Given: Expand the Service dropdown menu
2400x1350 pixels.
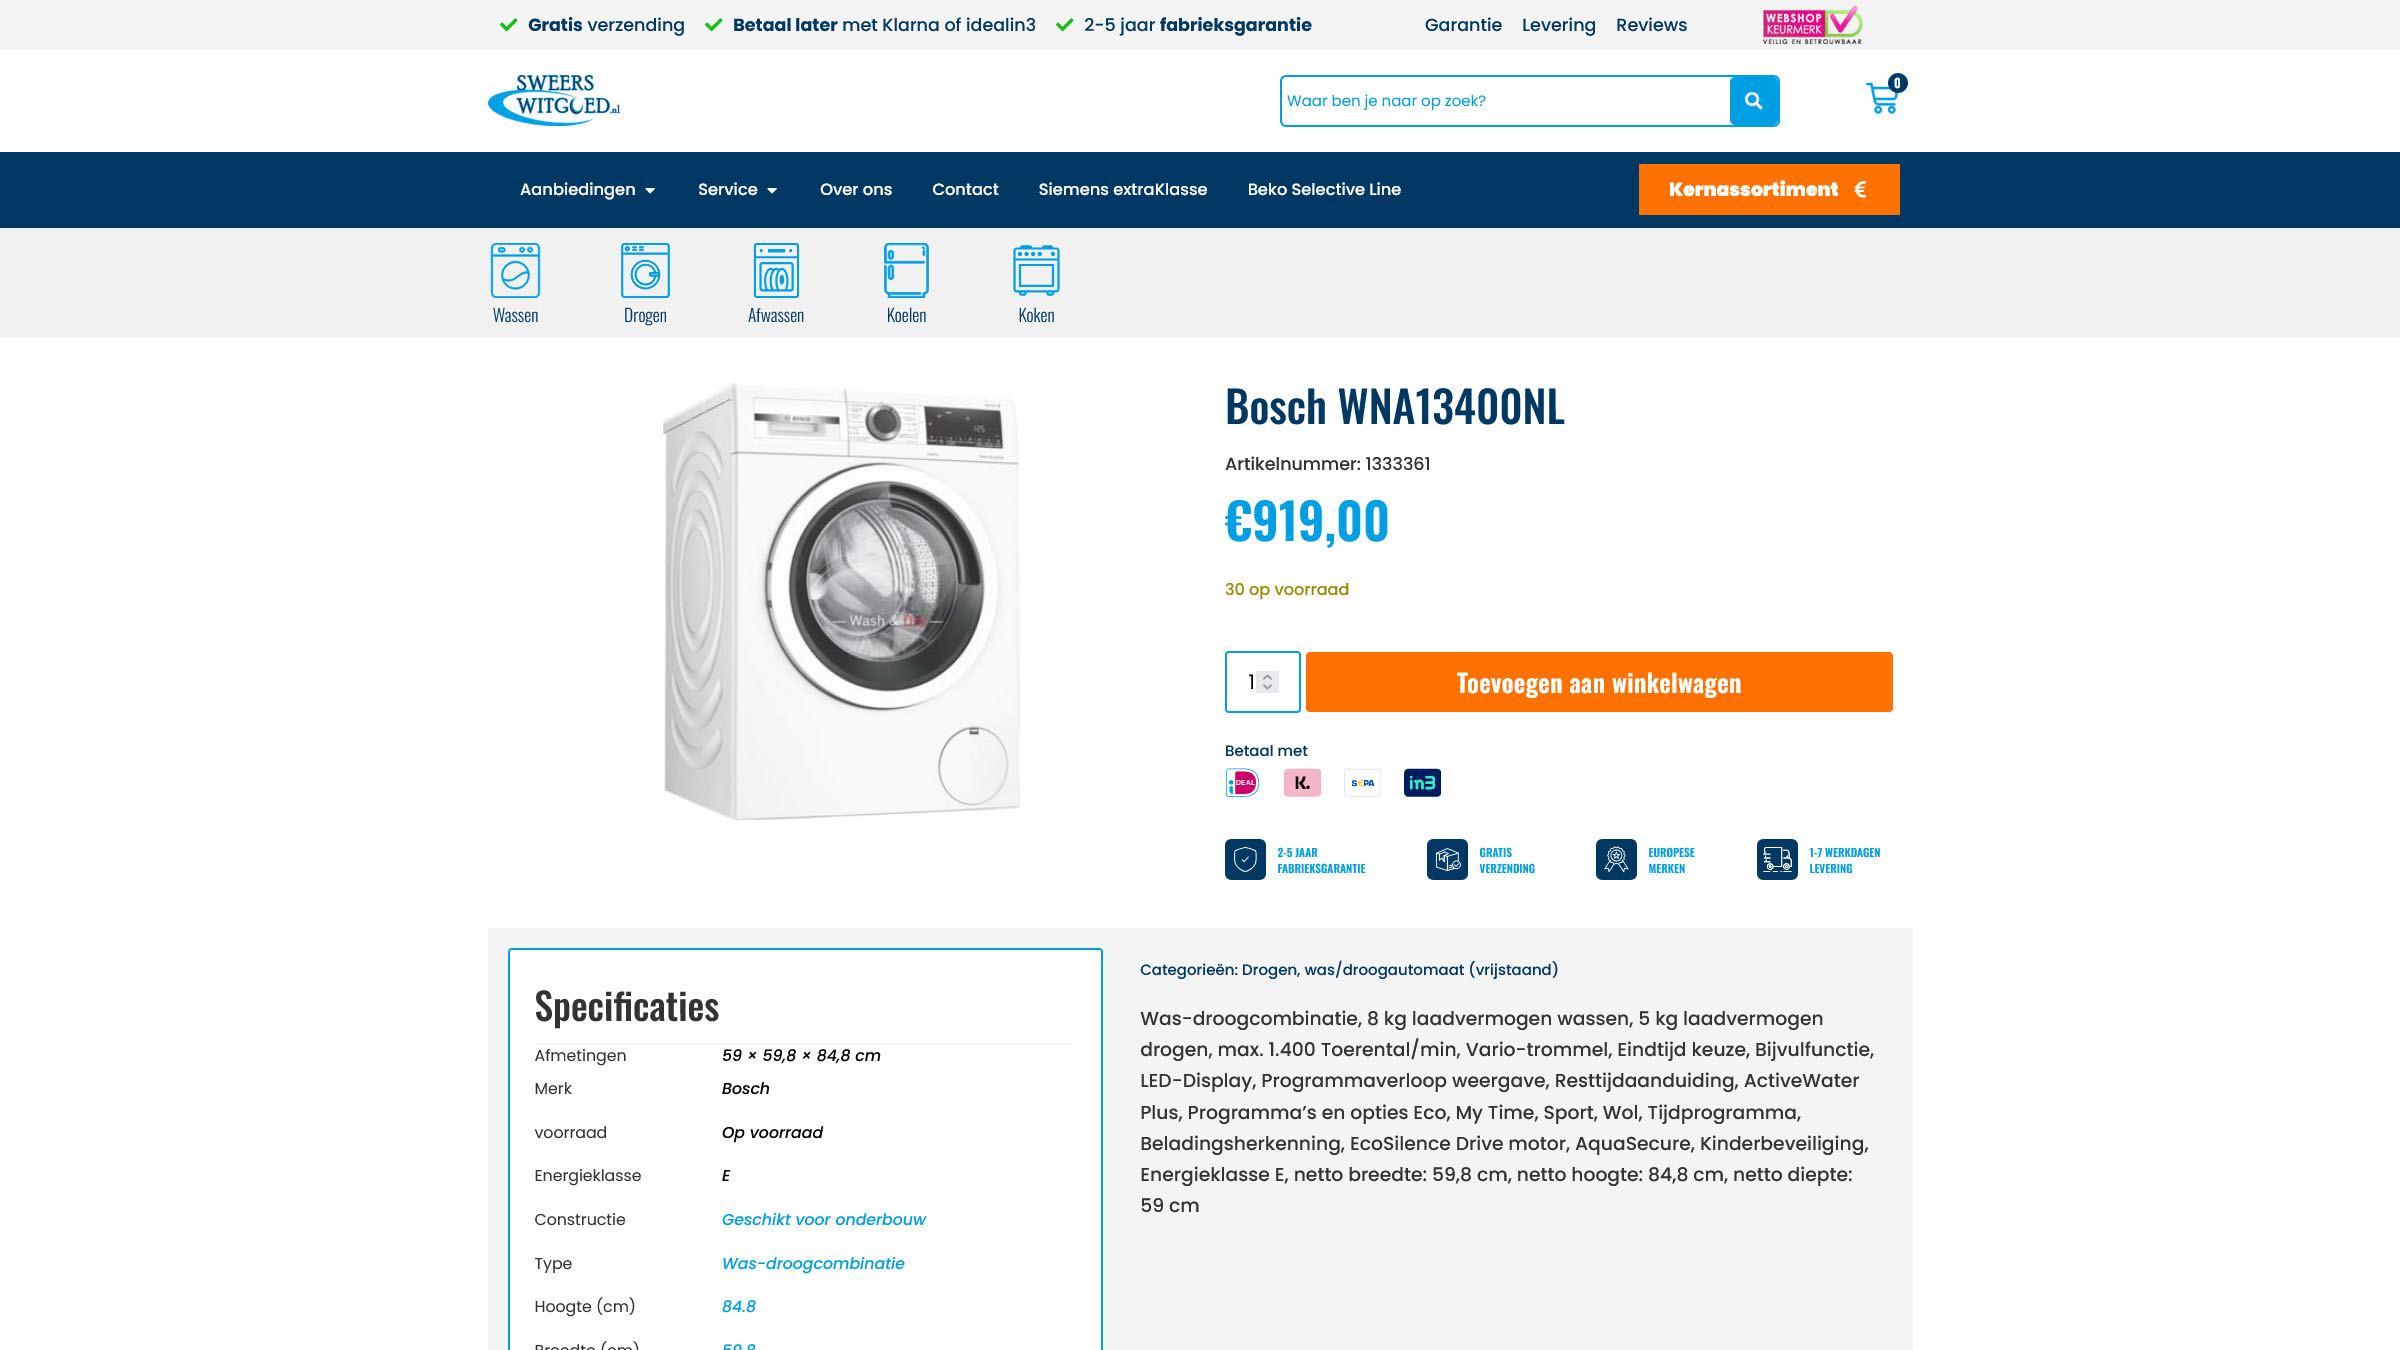Looking at the screenshot, I should [x=738, y=190].
